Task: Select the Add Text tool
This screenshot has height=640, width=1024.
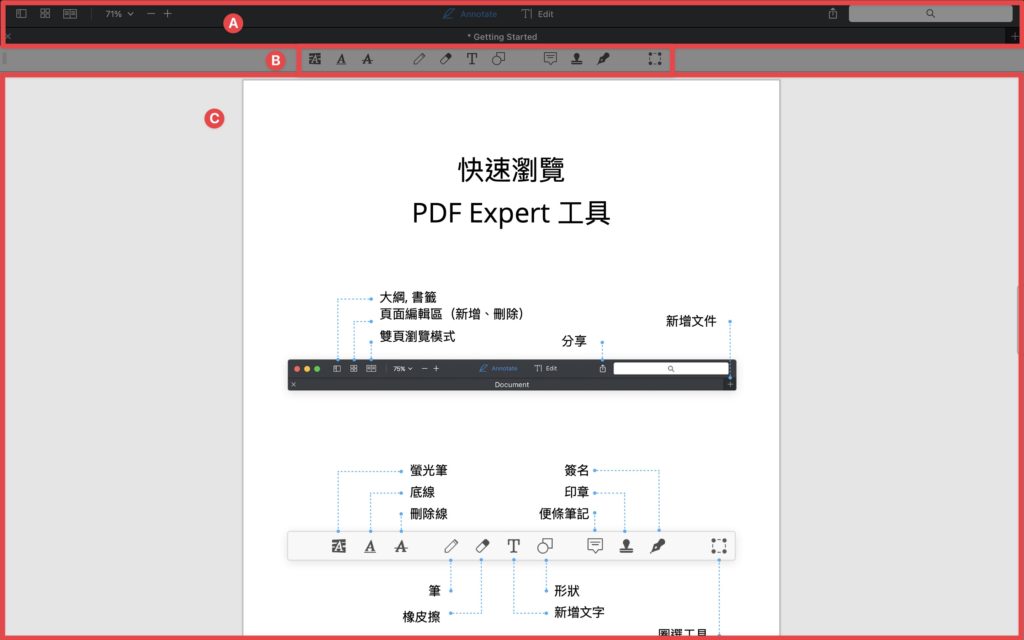Action: pyautogui.click(x=472, y=59)
